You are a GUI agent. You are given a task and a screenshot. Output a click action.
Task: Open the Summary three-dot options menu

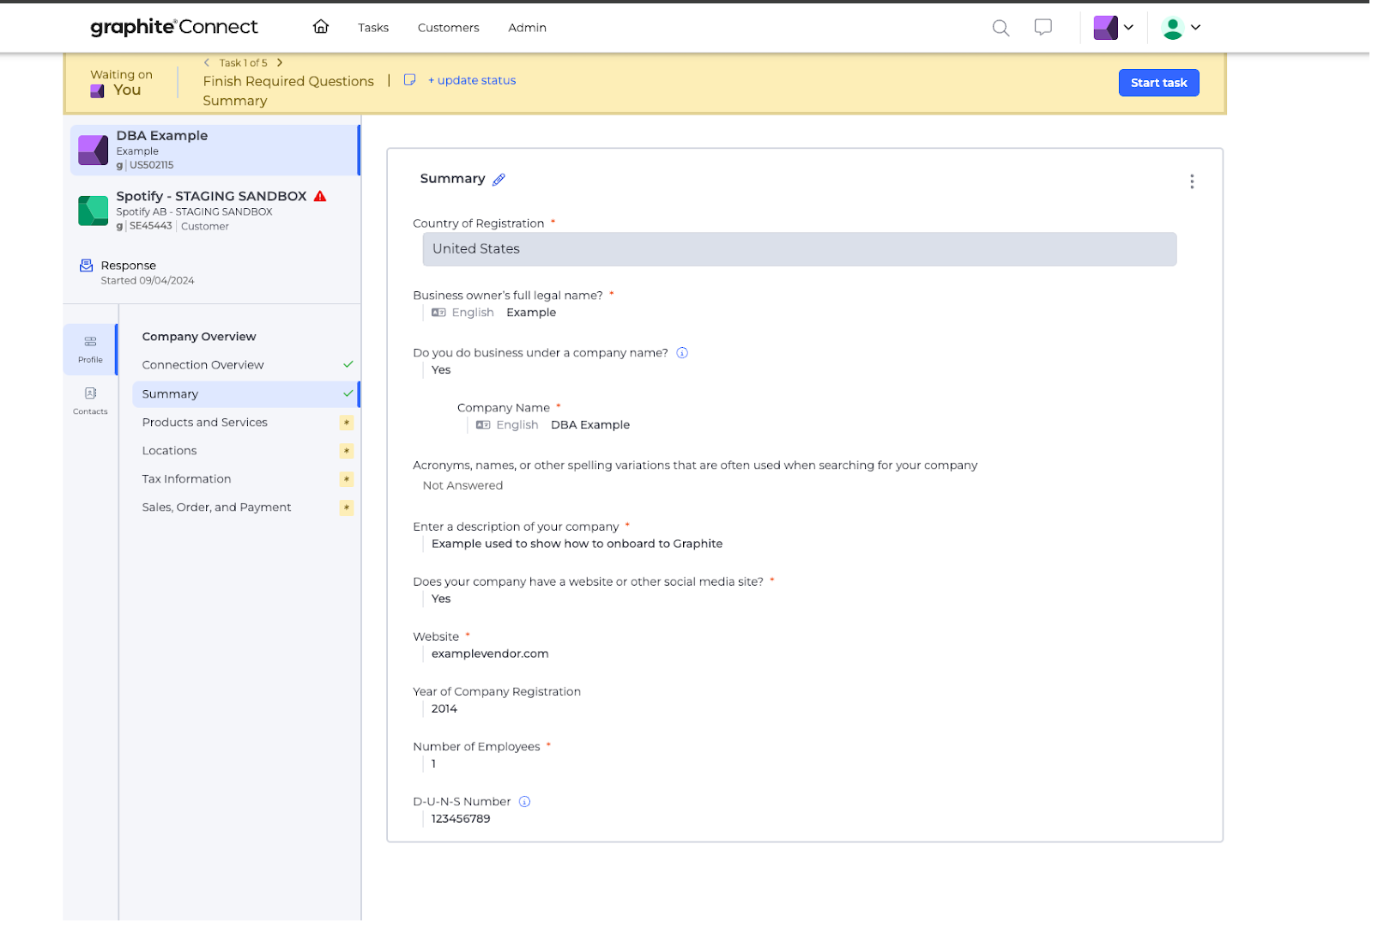pos(1191,181)
